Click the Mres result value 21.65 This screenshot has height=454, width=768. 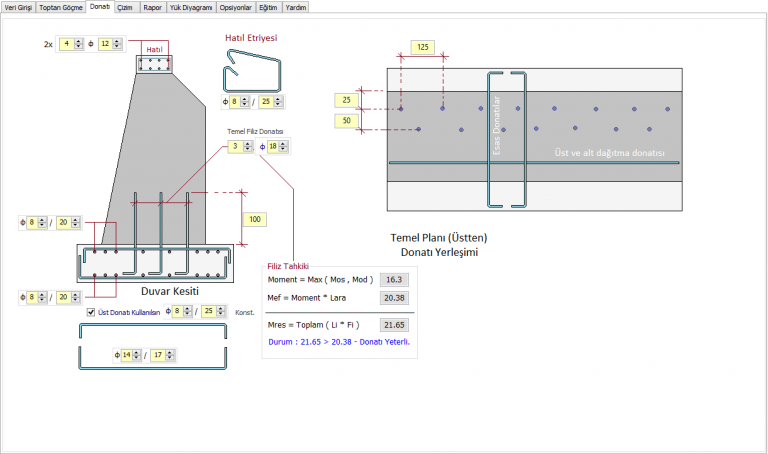[394, 325]
